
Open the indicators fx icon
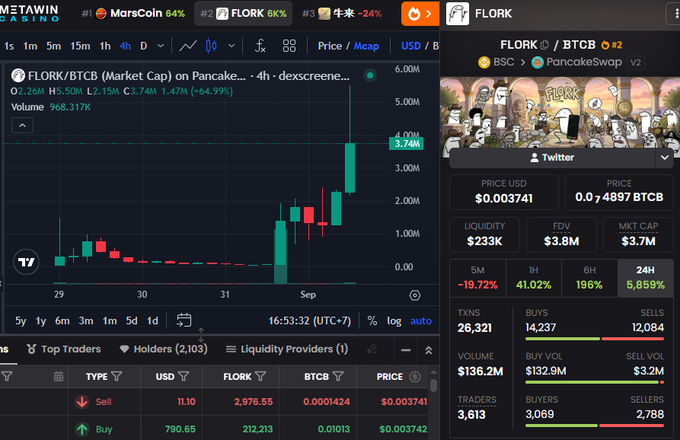260,46
